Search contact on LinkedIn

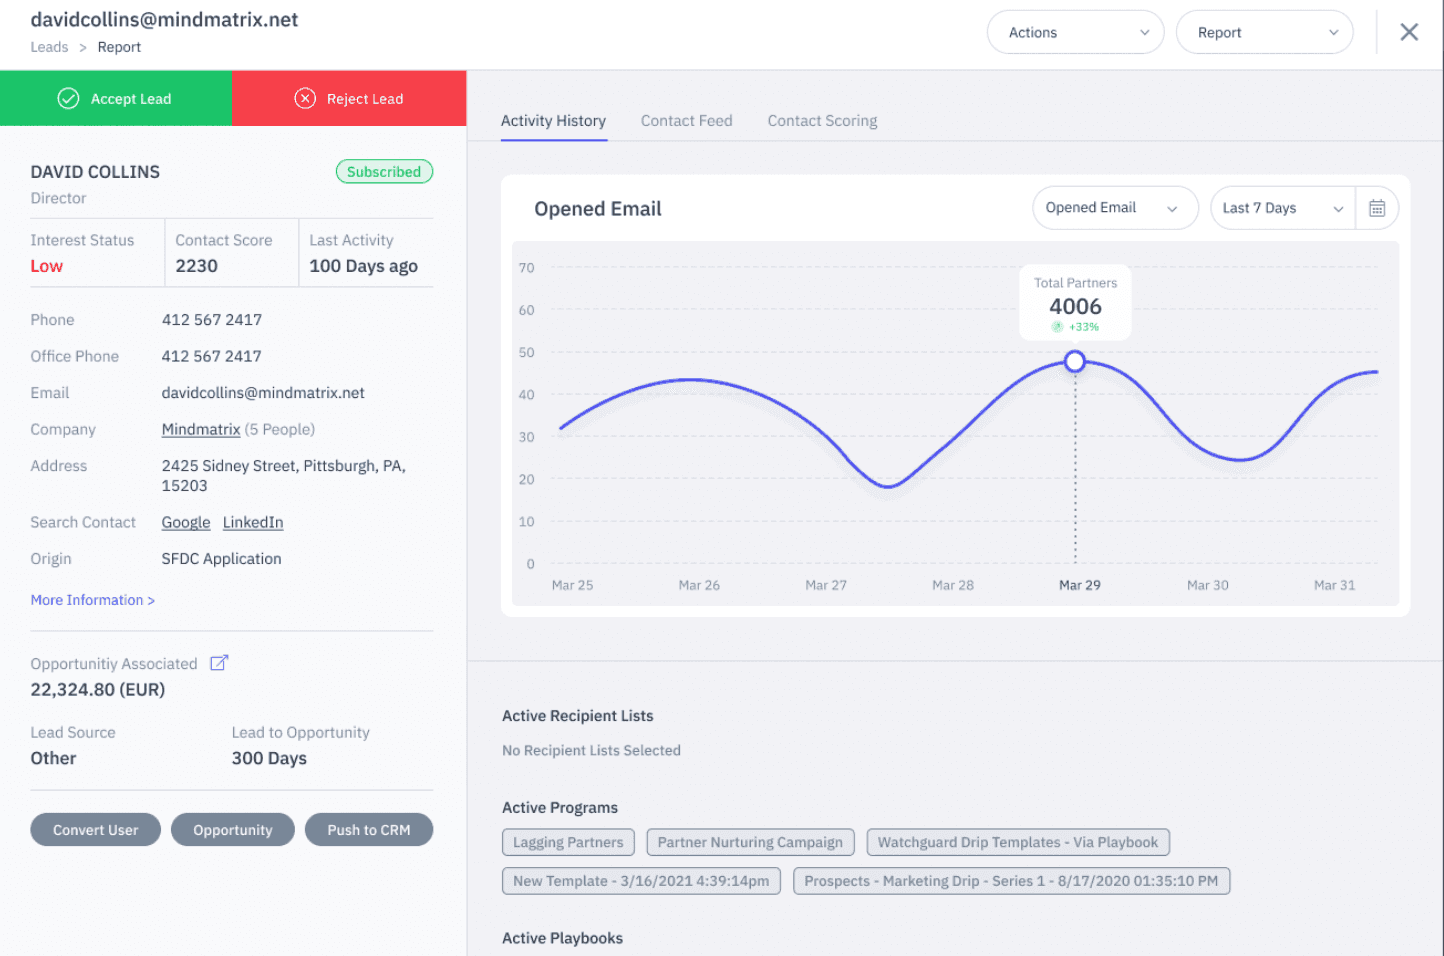point(253,522)
